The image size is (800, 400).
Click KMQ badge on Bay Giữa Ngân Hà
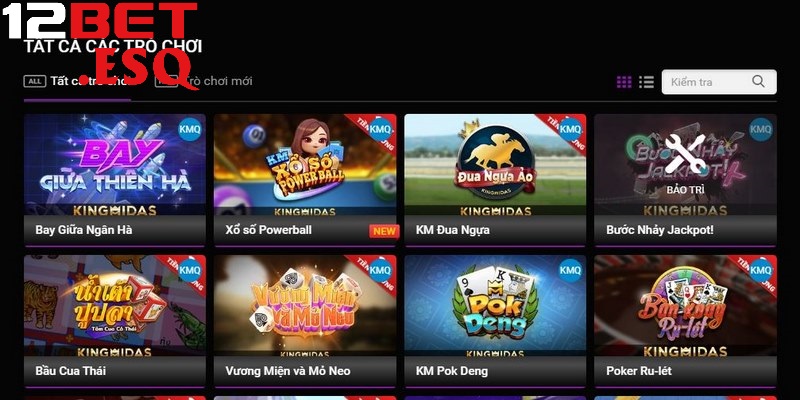tap(190, 129)
